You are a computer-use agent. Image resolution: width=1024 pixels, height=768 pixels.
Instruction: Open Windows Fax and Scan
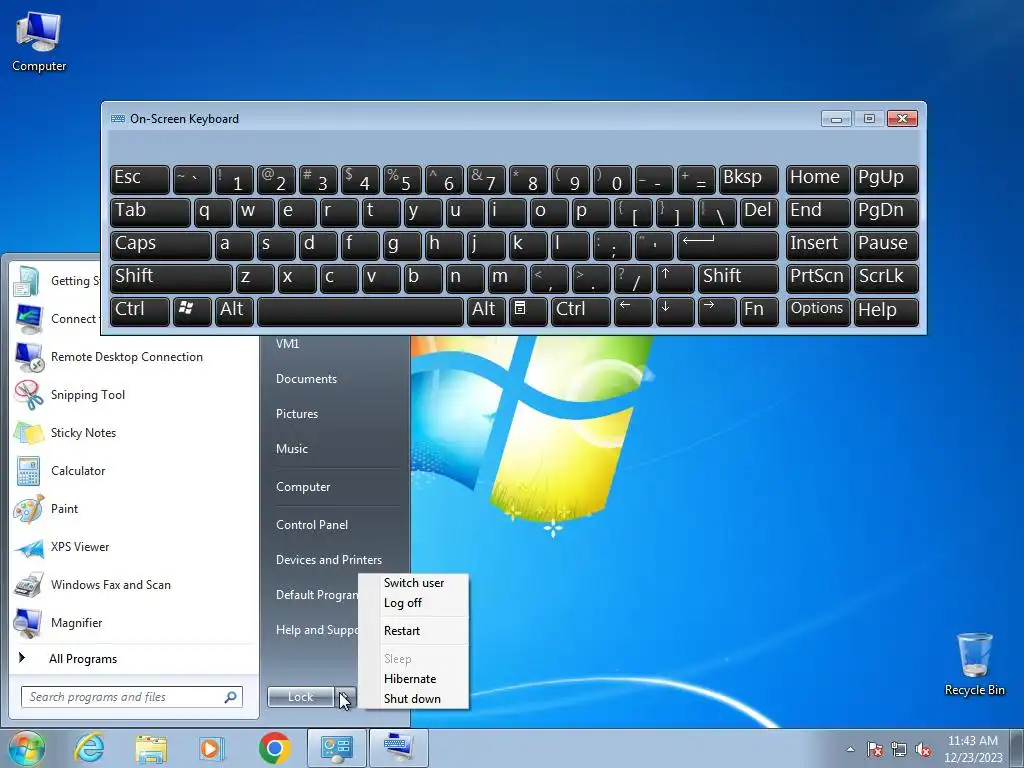(134, 584)
